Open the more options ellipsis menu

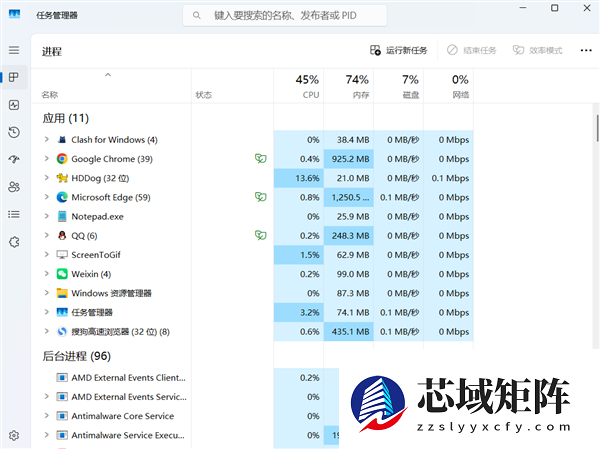pyautogui.click(x=586, y=50)
